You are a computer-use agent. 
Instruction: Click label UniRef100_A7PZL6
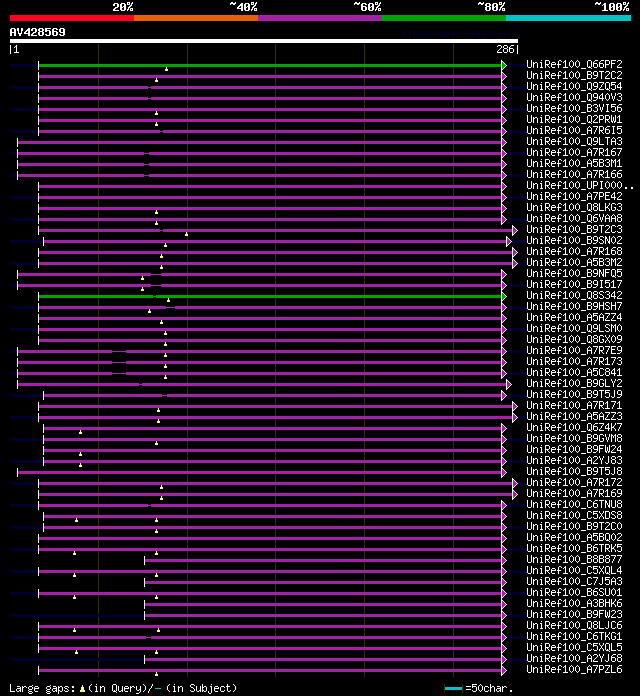574,669
